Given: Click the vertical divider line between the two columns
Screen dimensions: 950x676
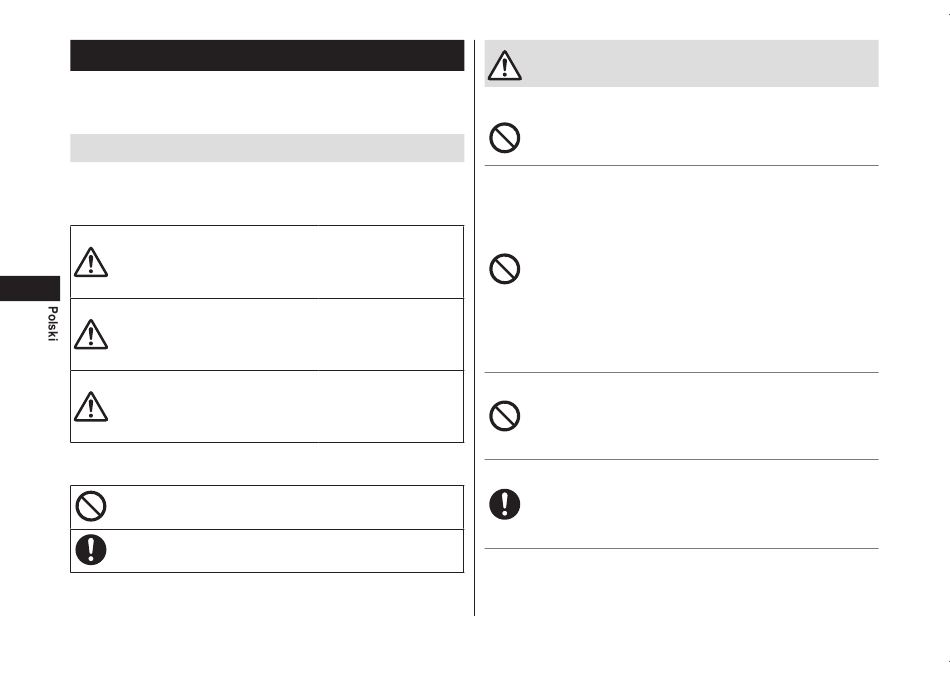Looking at the screenshot, I should pos(474,328).
